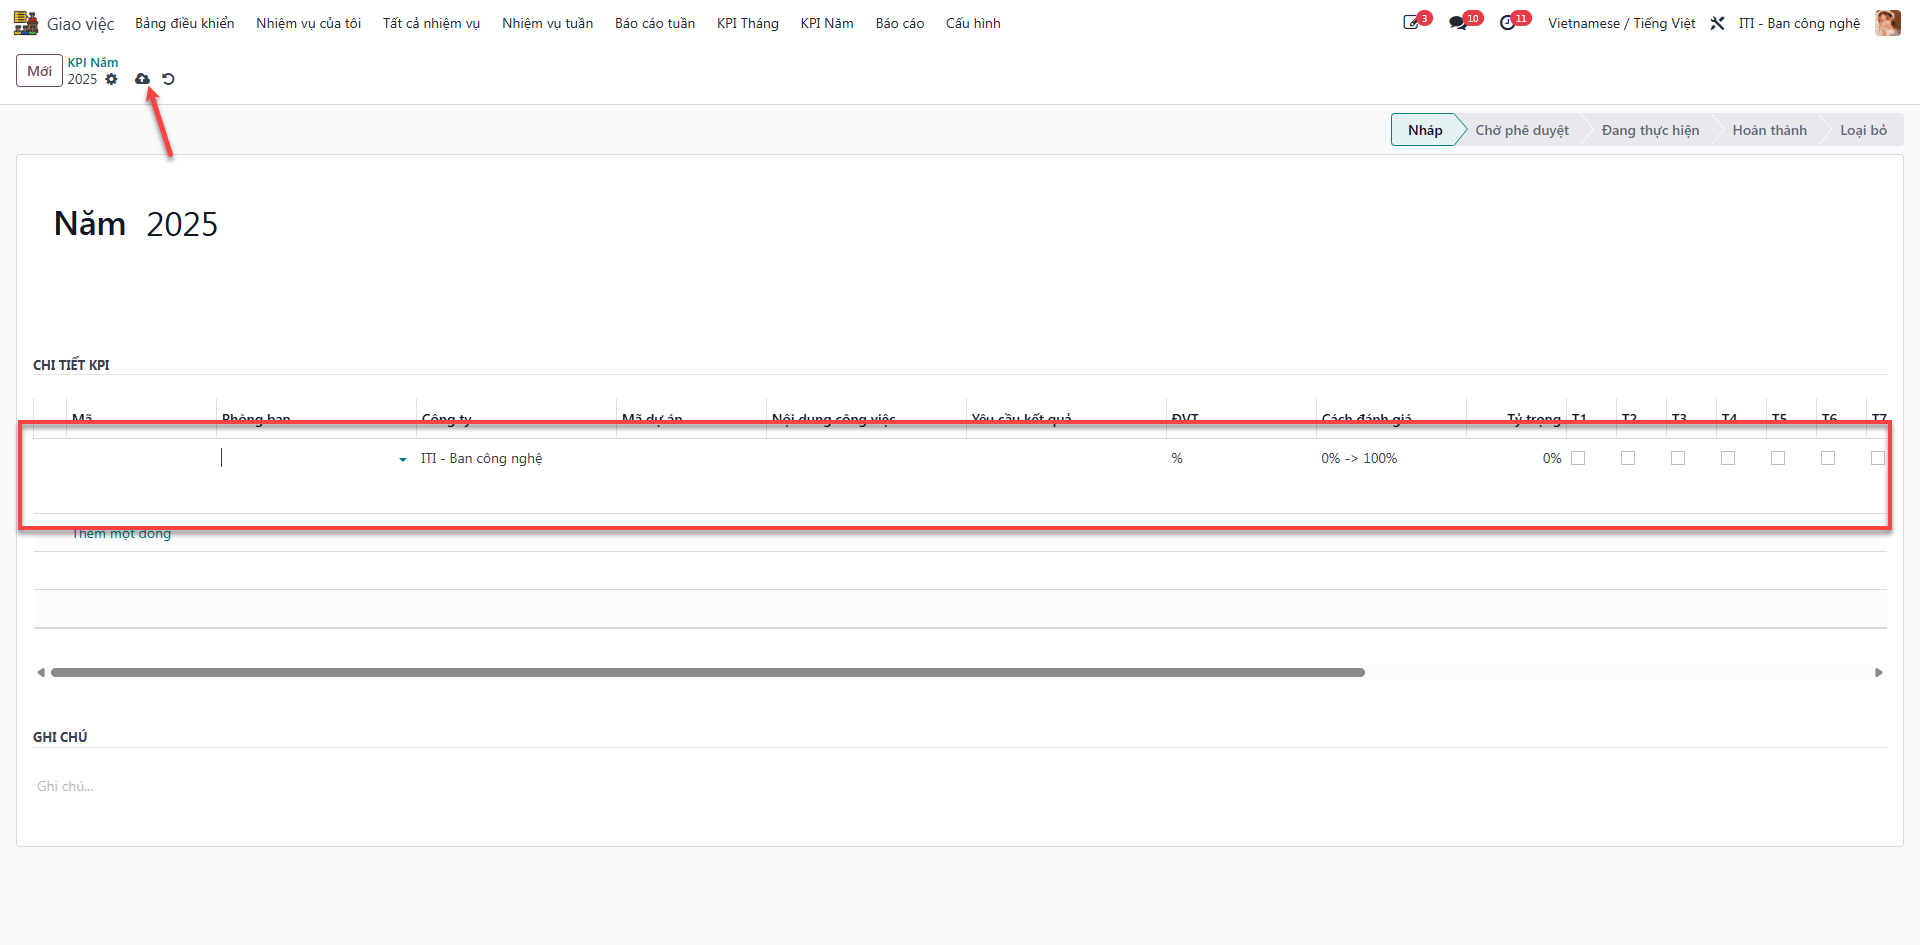Click the year field showing 2025
Image resolution: width=1920 pixels, height=945 pixels.
pos(182,224)
